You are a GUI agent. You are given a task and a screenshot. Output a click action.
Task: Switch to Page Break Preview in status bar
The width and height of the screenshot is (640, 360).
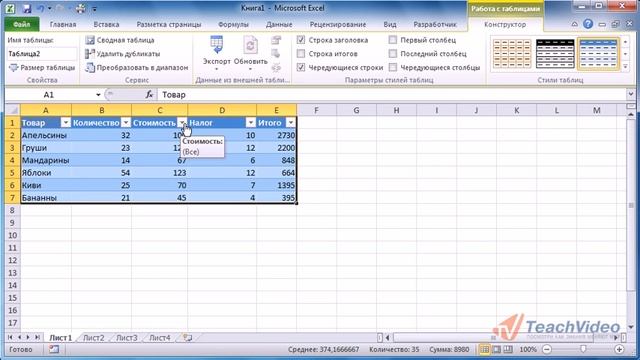pyautogui.click(x=508, y=349)
